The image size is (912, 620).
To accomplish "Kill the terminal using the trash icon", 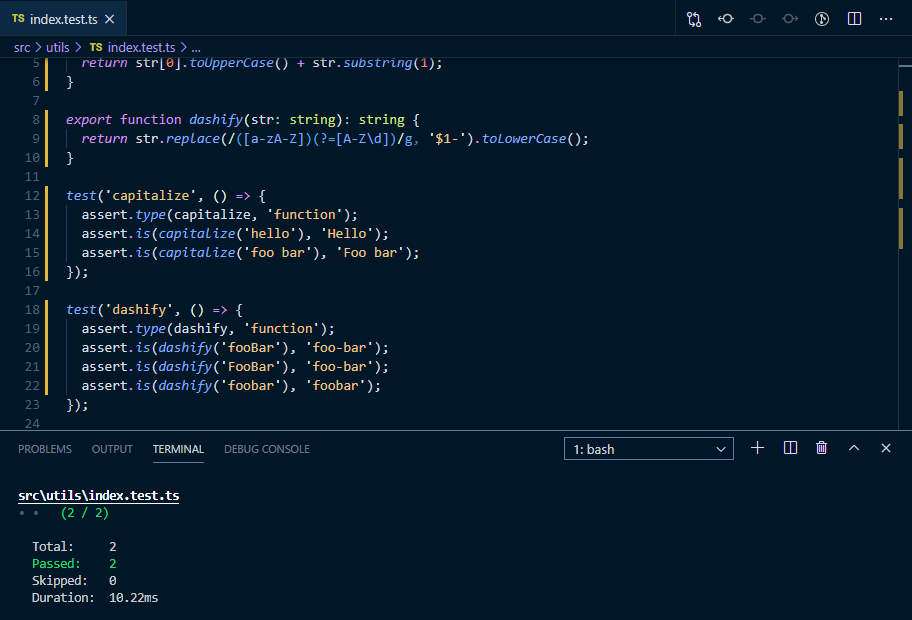I will pyautogui.click(x=821, y=448).
